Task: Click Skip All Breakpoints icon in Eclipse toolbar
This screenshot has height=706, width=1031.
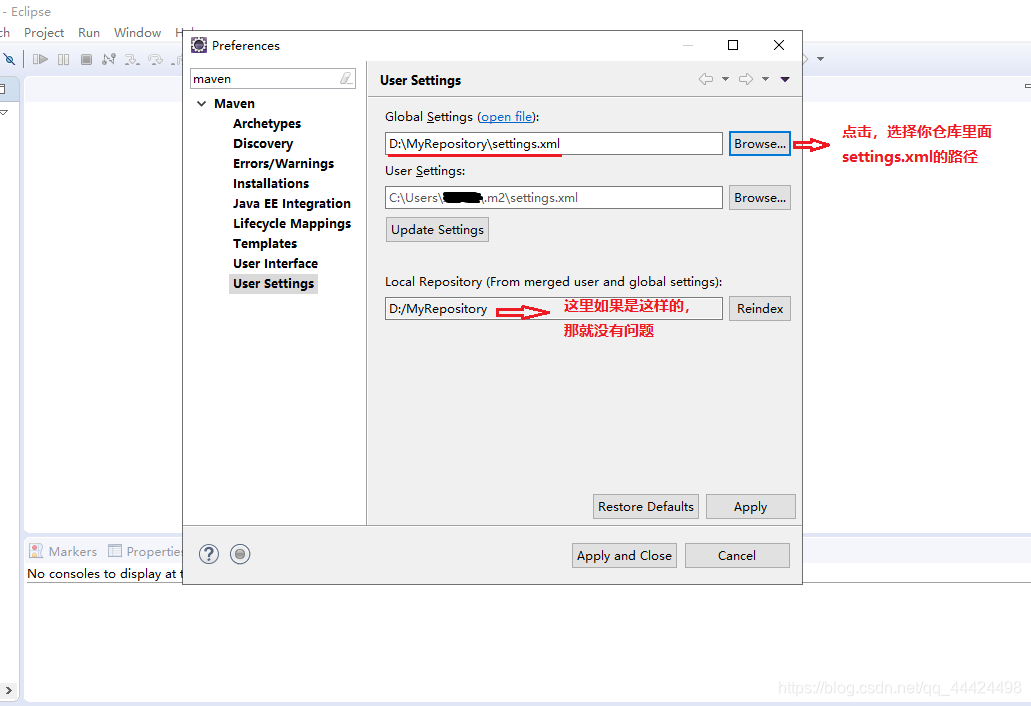Action: click(x=9, y=59)
